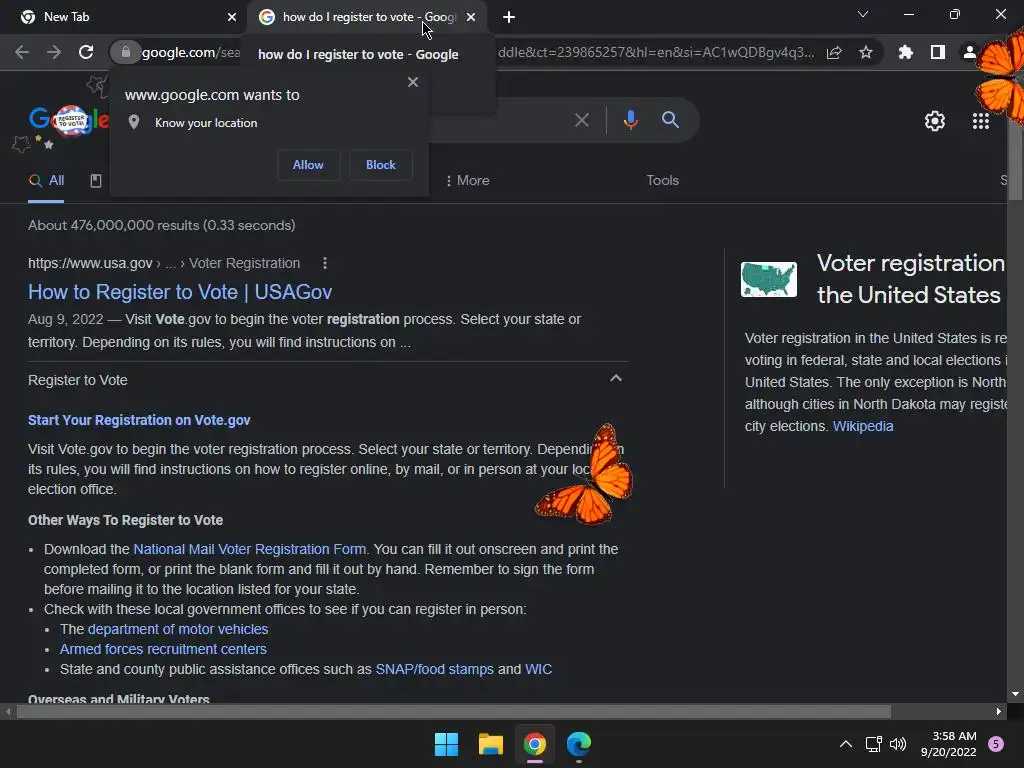
Task: Click the vertical scrollbar down arrow
Action: pyautogui.click(x=1015, y=694)
